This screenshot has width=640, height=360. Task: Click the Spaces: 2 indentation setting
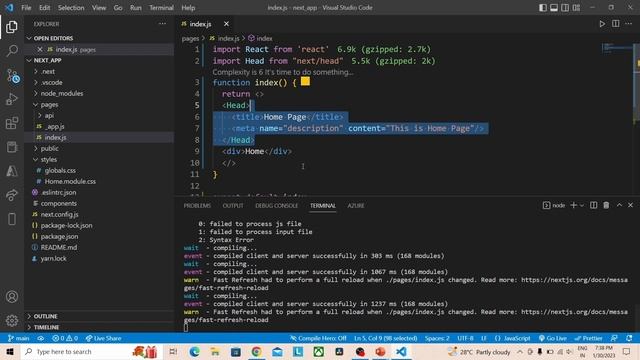pos(437,338)
